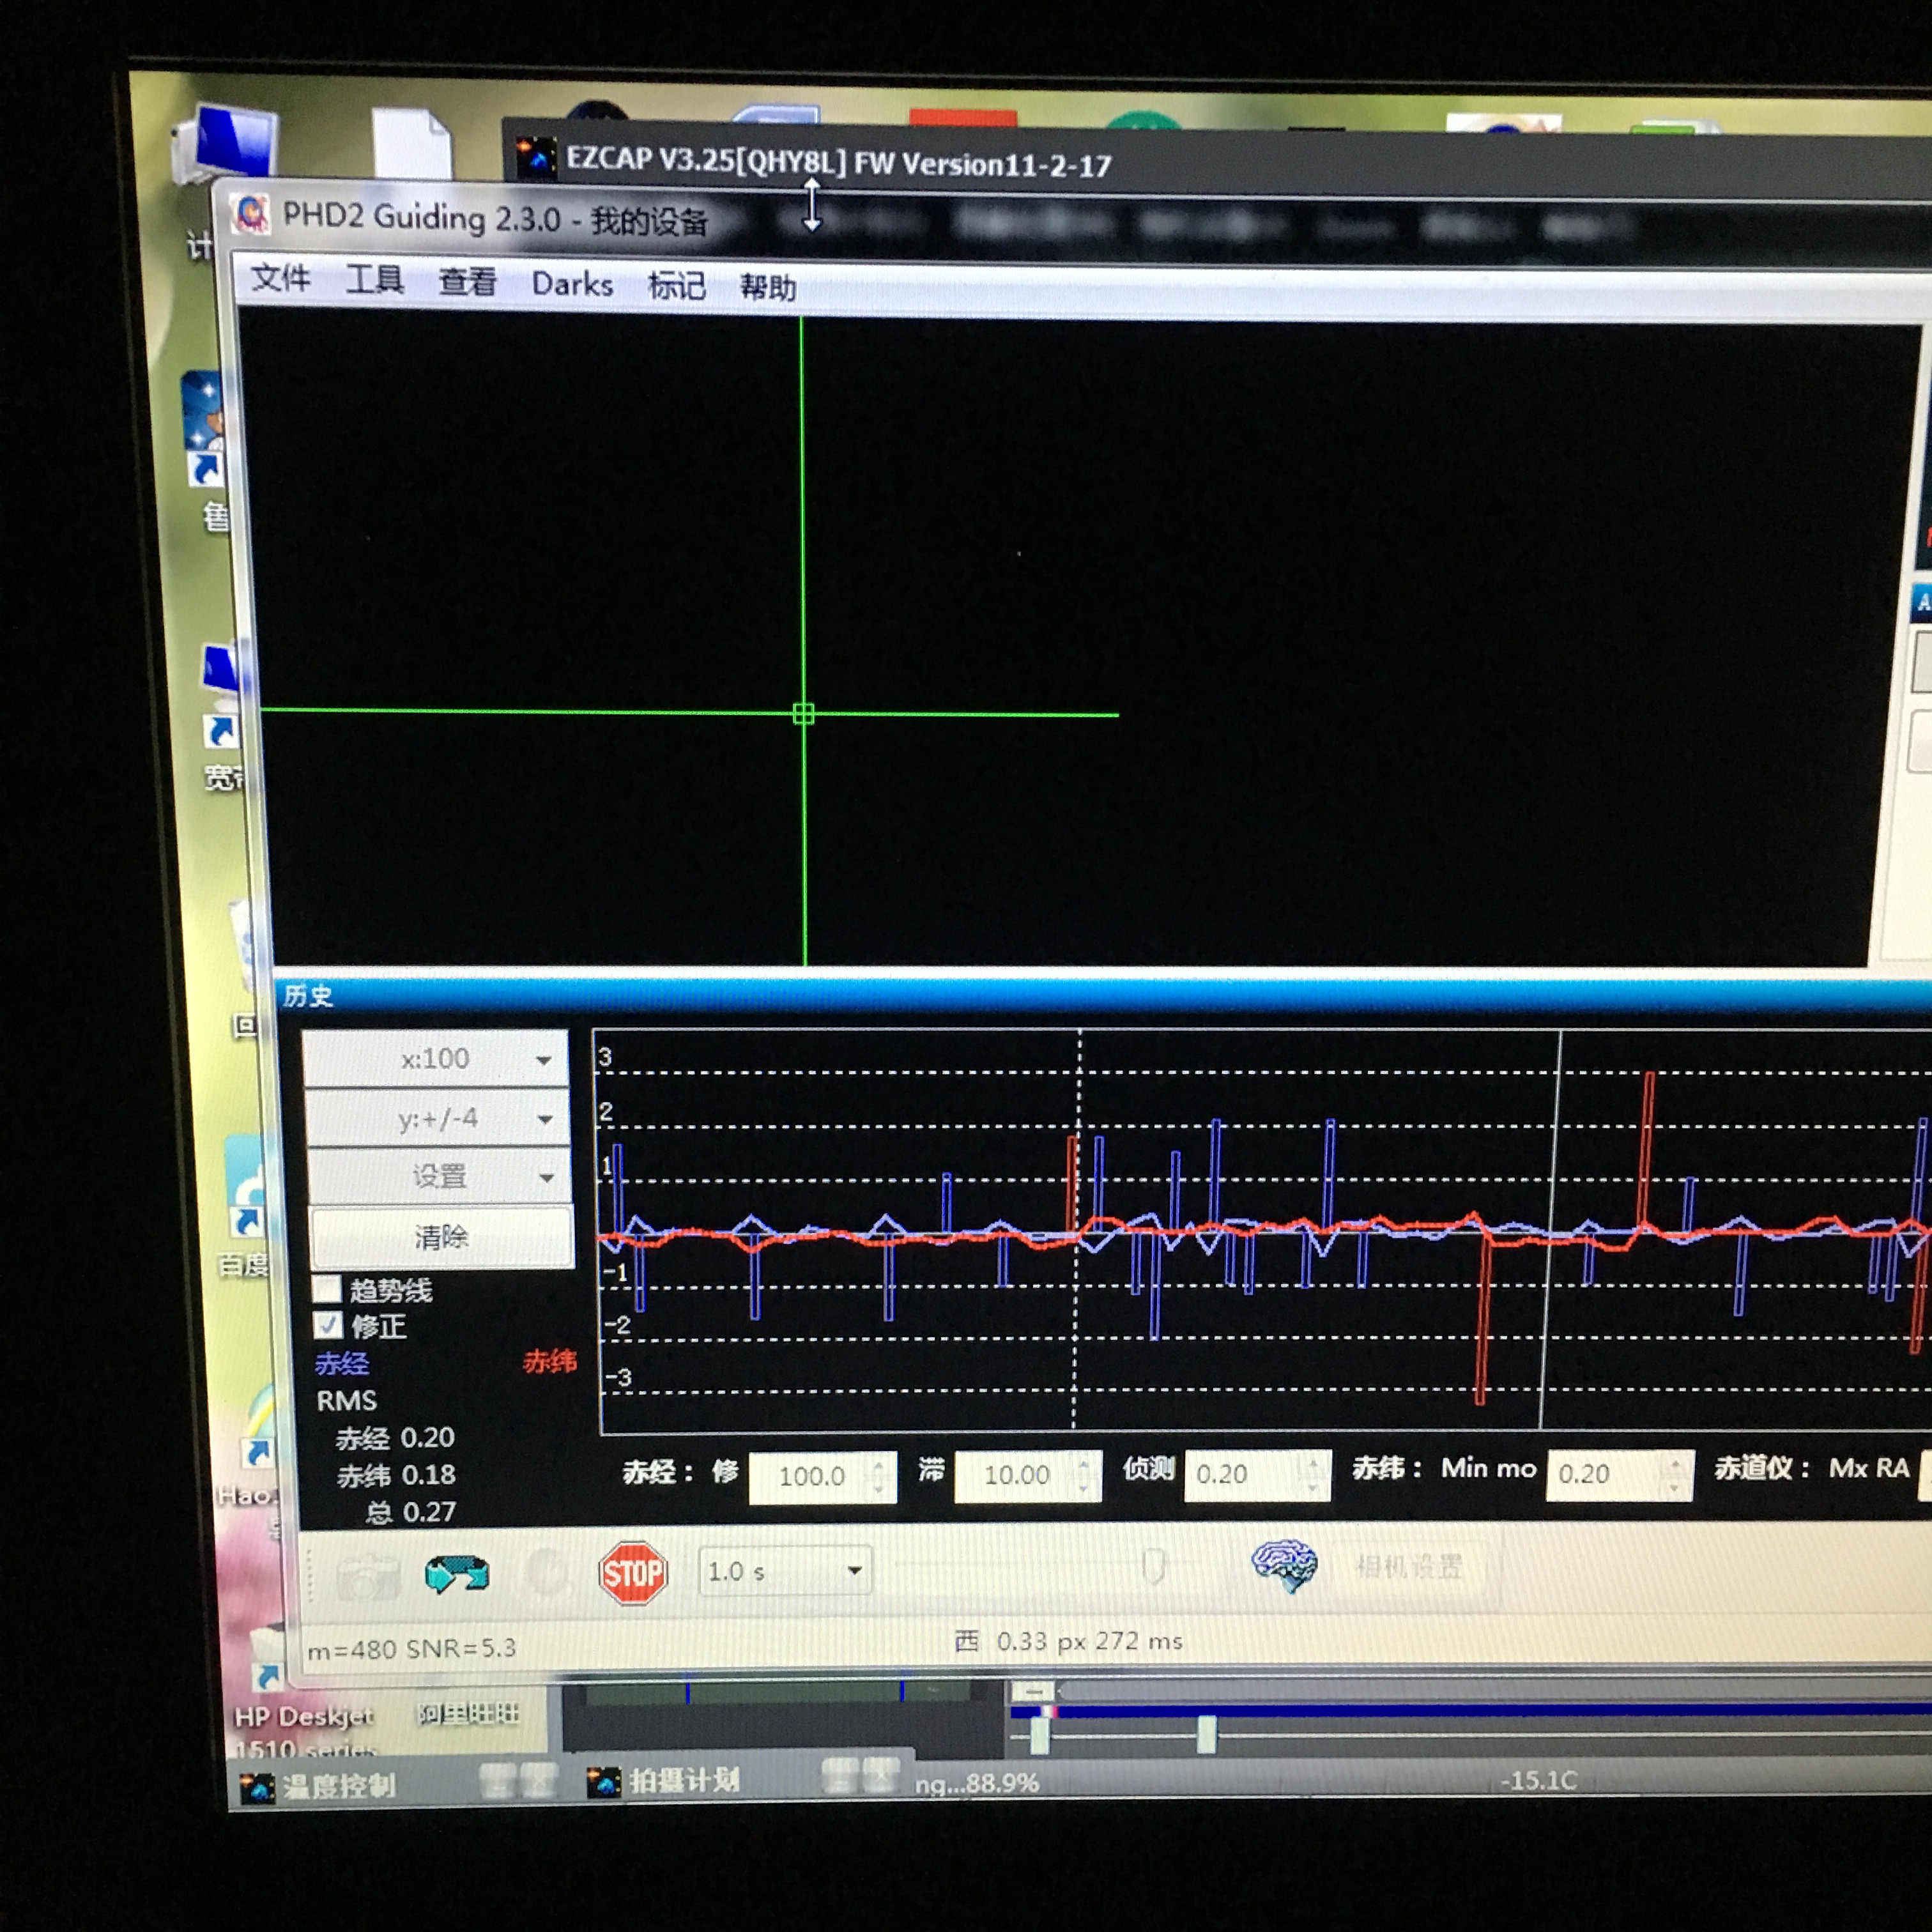Click the green guide star box at crosshair

[803, 713]
